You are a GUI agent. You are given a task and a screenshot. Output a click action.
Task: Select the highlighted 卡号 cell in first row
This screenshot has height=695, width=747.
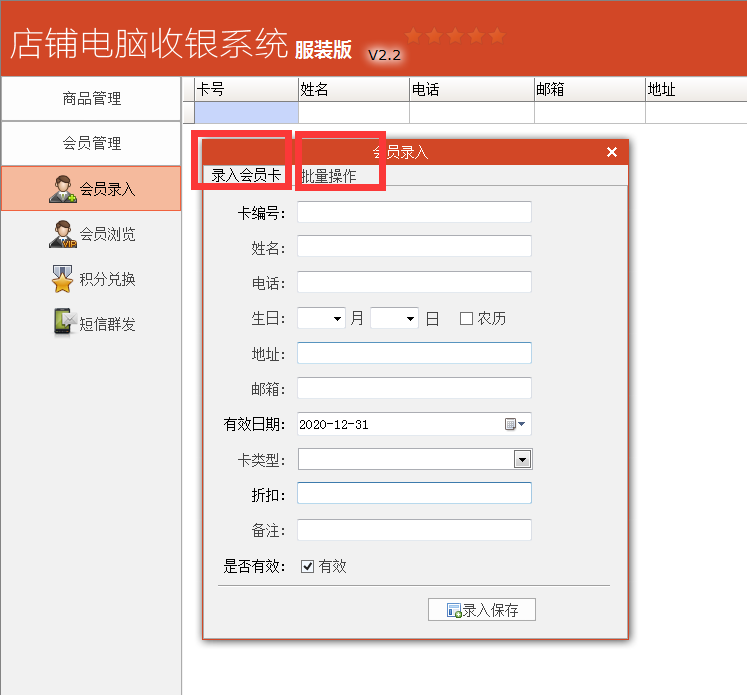246,112
